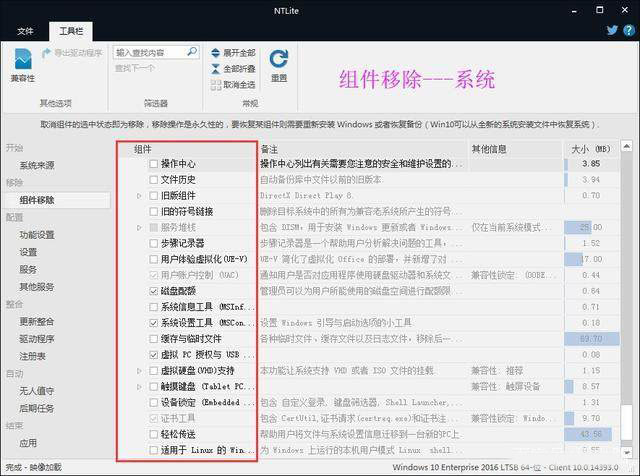
Task: Click 查找下一个 button
Action: click(x=135, y=68)
